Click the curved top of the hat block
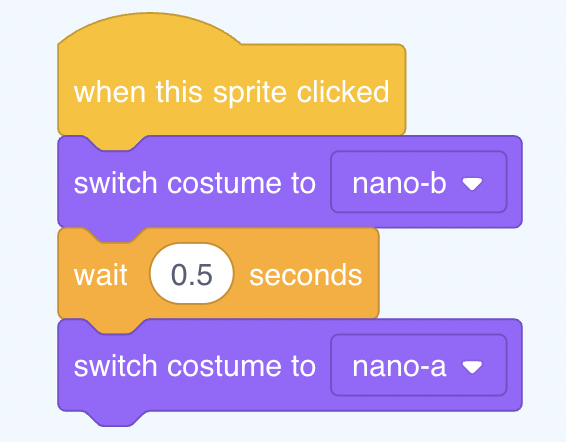The width and height of the screenshot is (566, 442). (150, 27)
